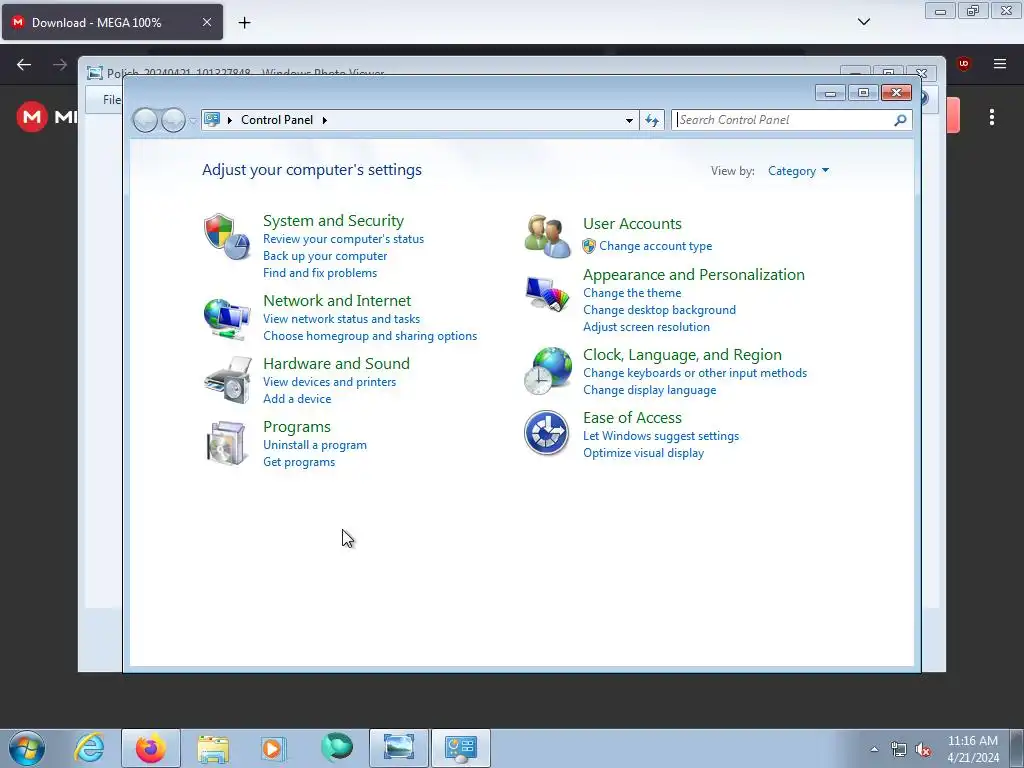Click Control Panel breadcrumb text

click(x=277, y=120)
